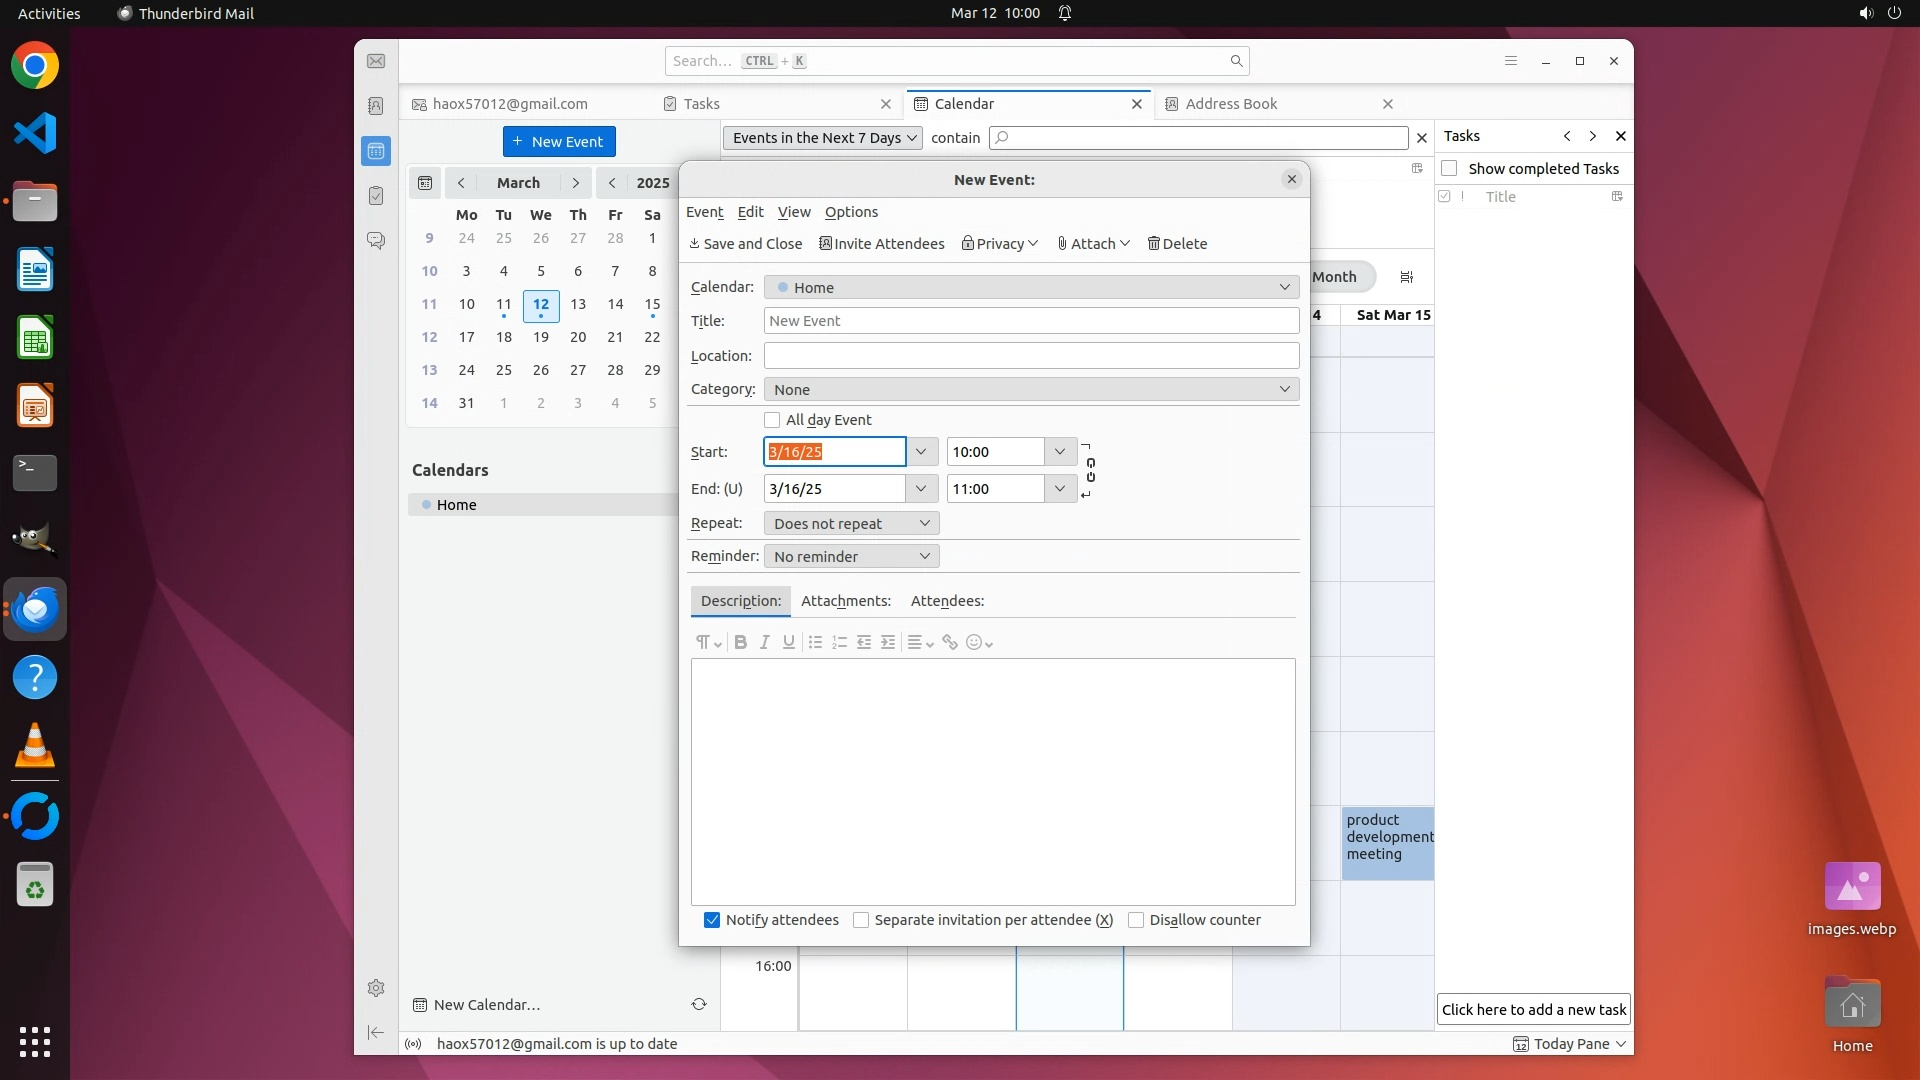
Task: Click the insert link icon
Action: click(949, 642)
